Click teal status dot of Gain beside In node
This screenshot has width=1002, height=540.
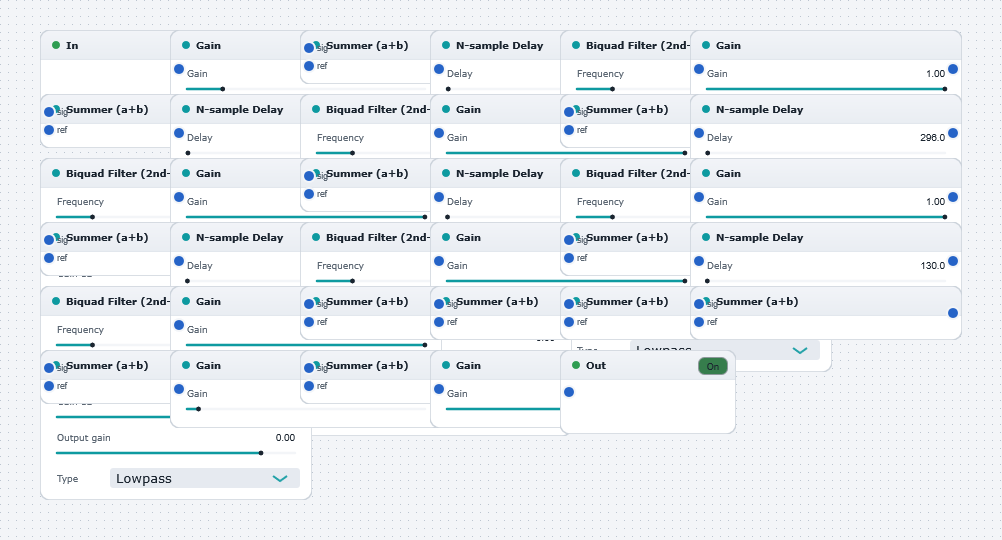186,45
